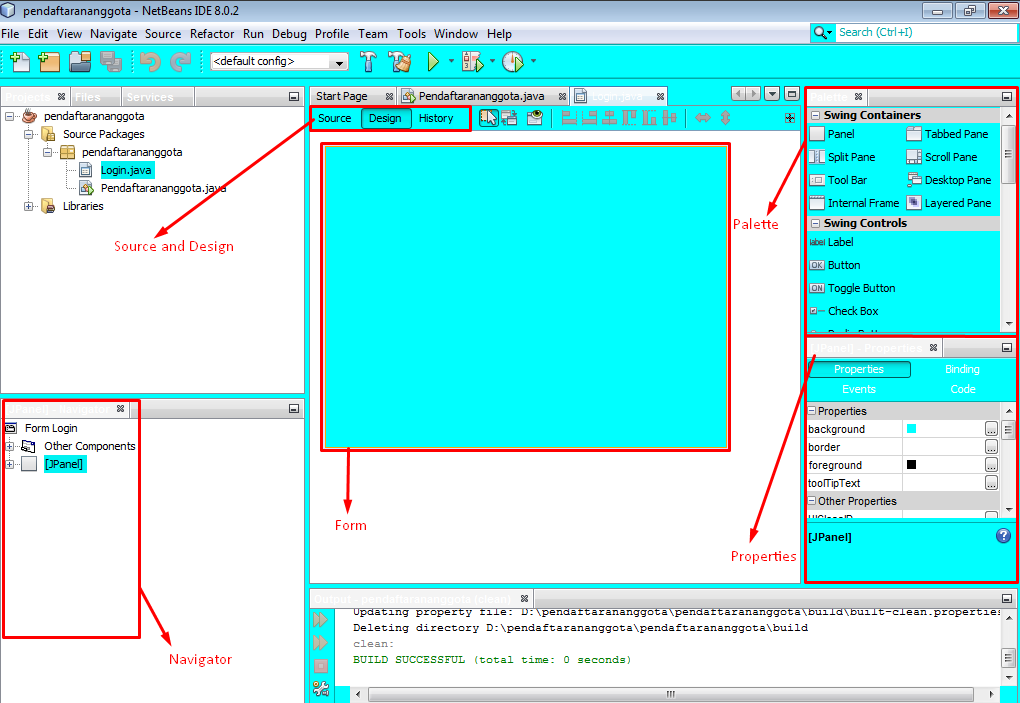The width and height of the screenshot is (1020, 703).
Task: Collapse the Other Properties section
Action: tap(812, 501)
